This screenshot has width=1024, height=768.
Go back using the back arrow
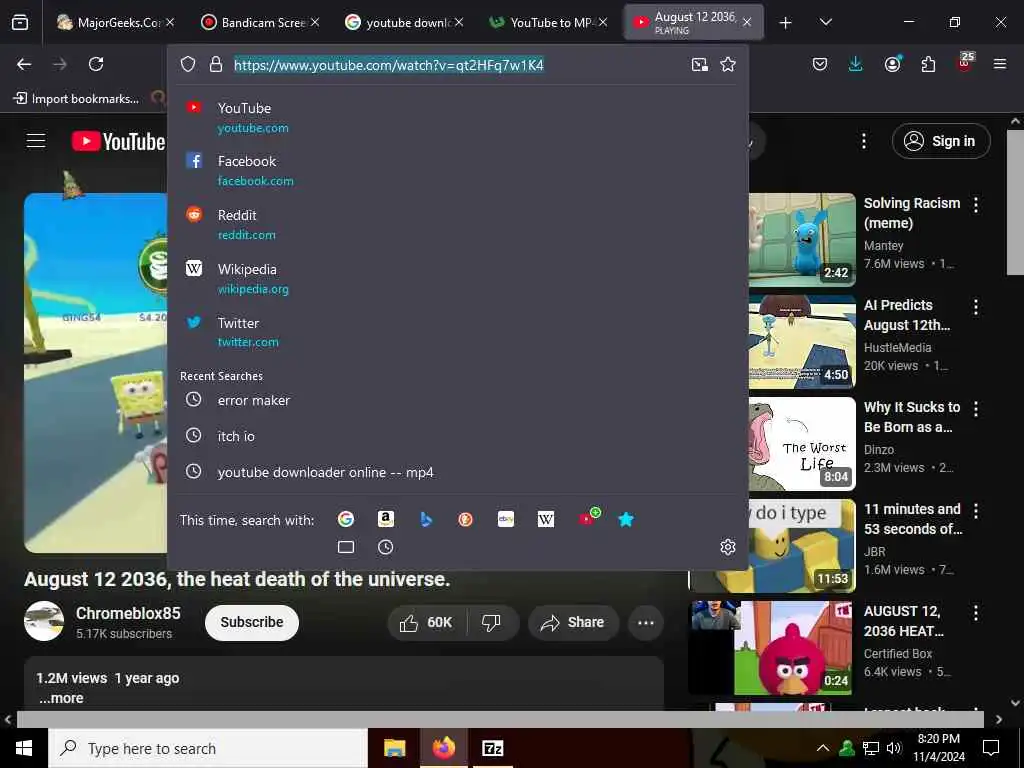[x=24, y=64]
